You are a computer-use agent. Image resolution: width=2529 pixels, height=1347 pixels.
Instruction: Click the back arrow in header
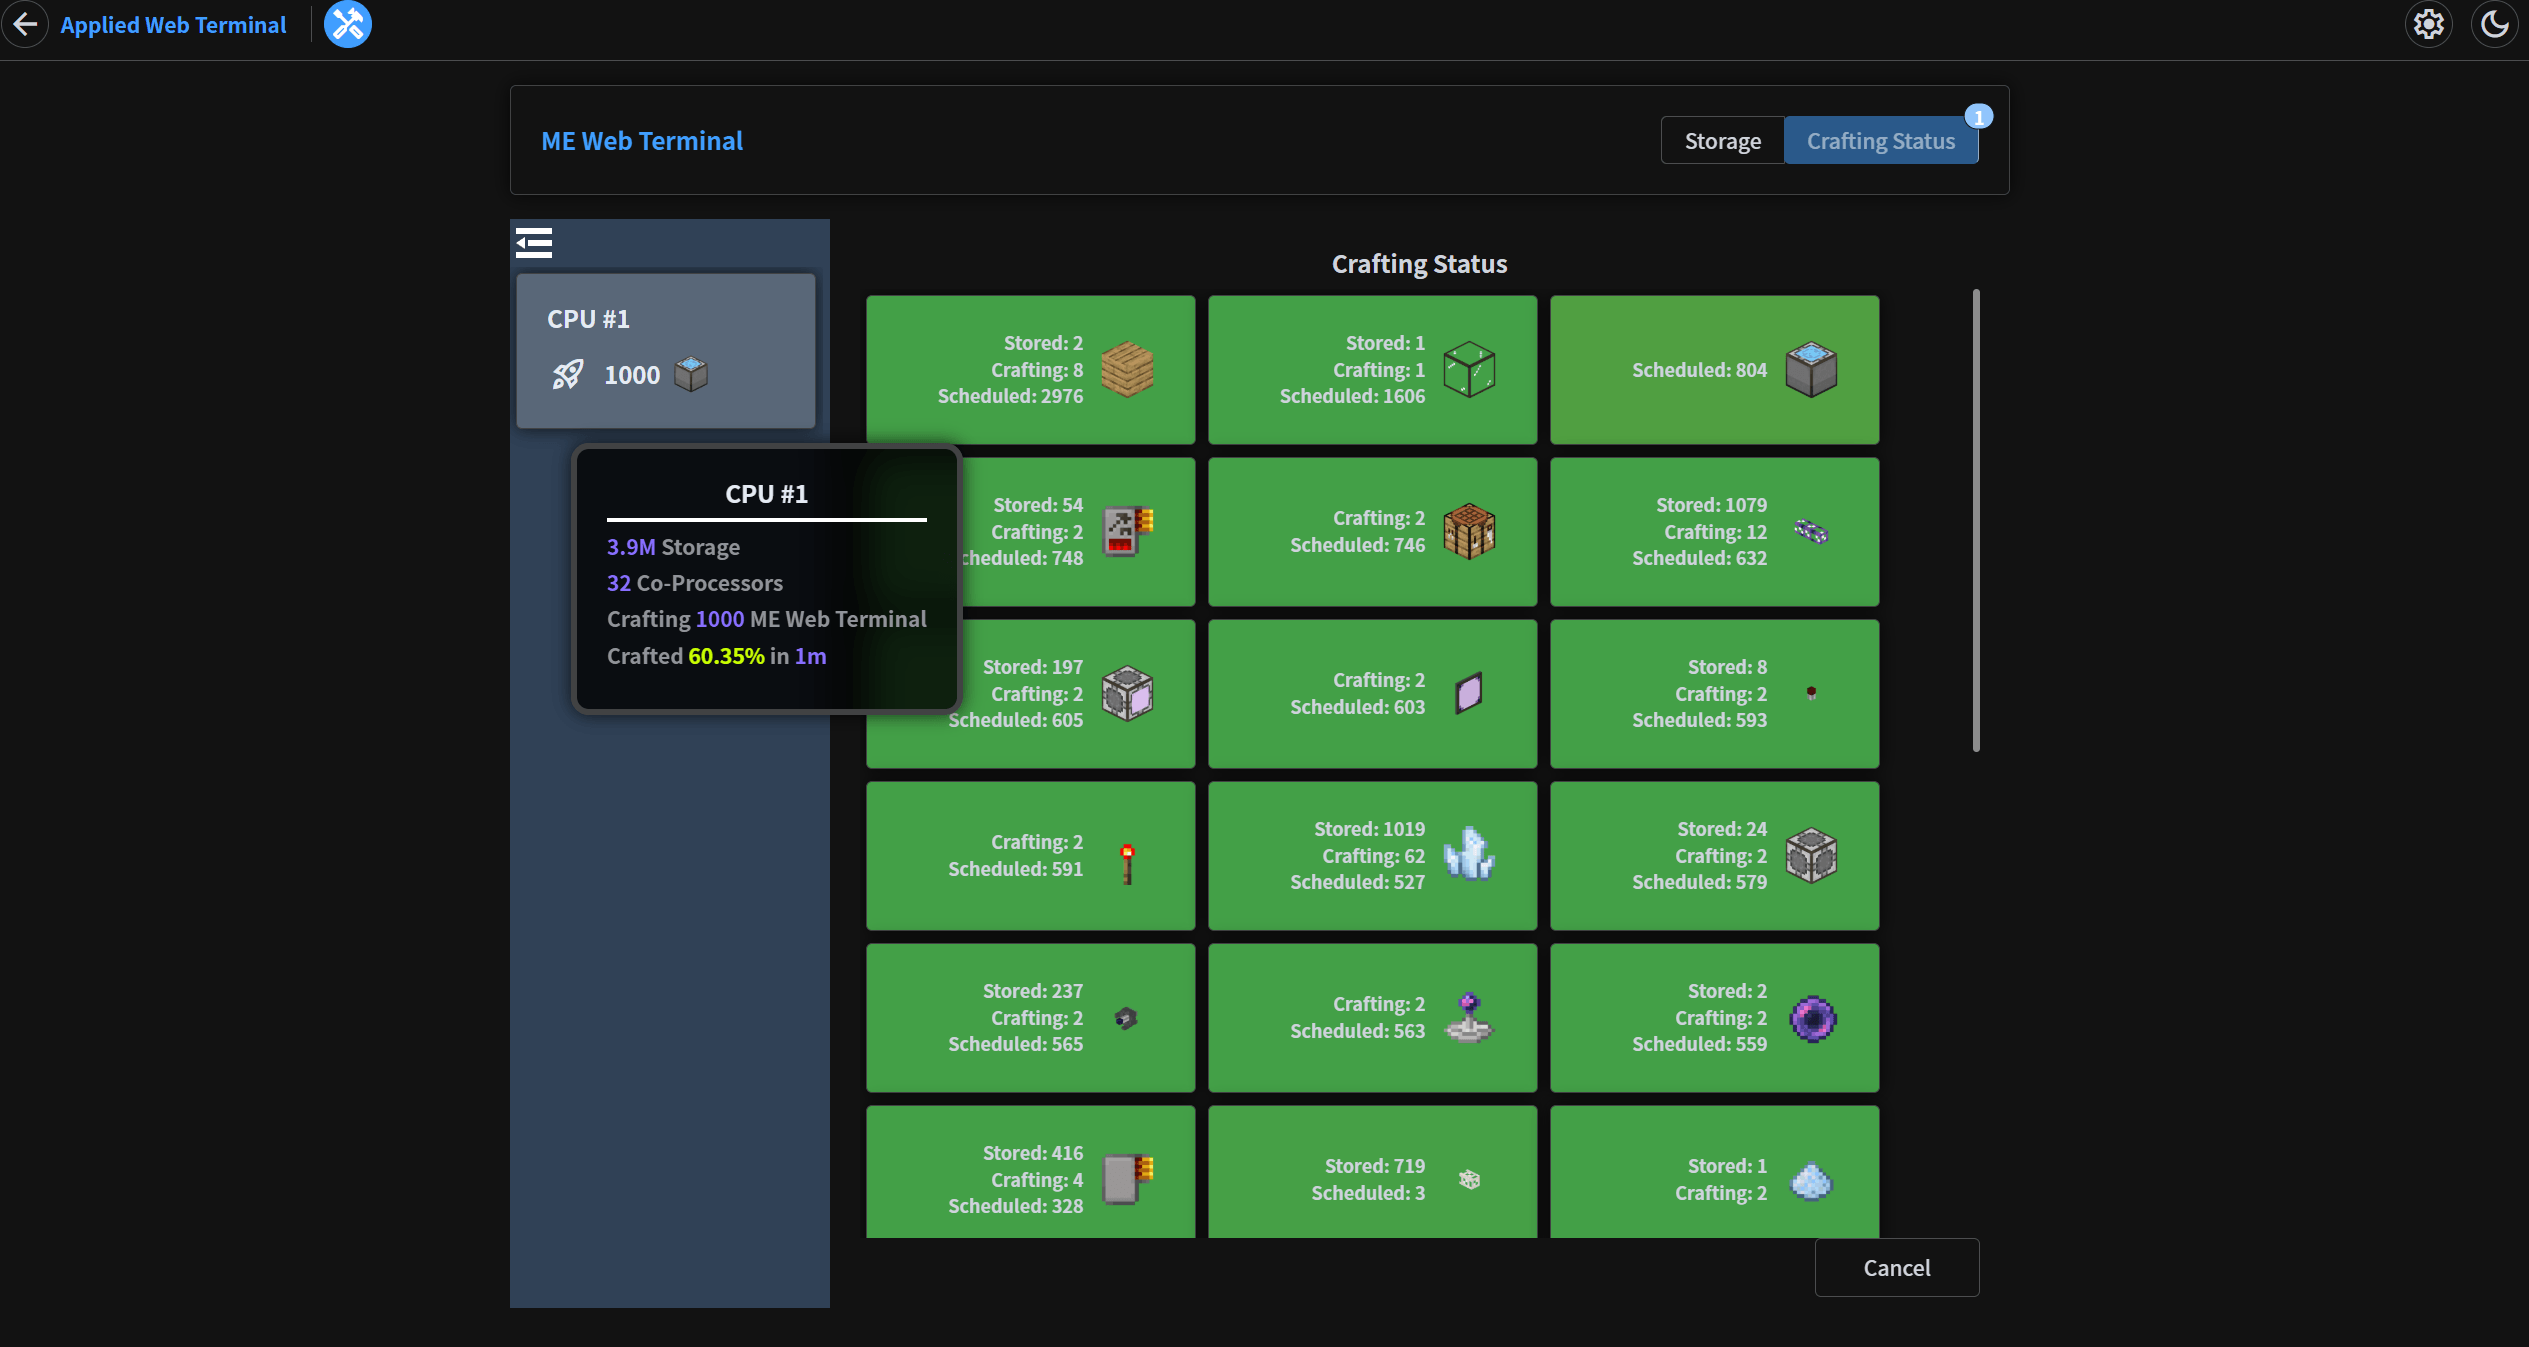(25, 24)
